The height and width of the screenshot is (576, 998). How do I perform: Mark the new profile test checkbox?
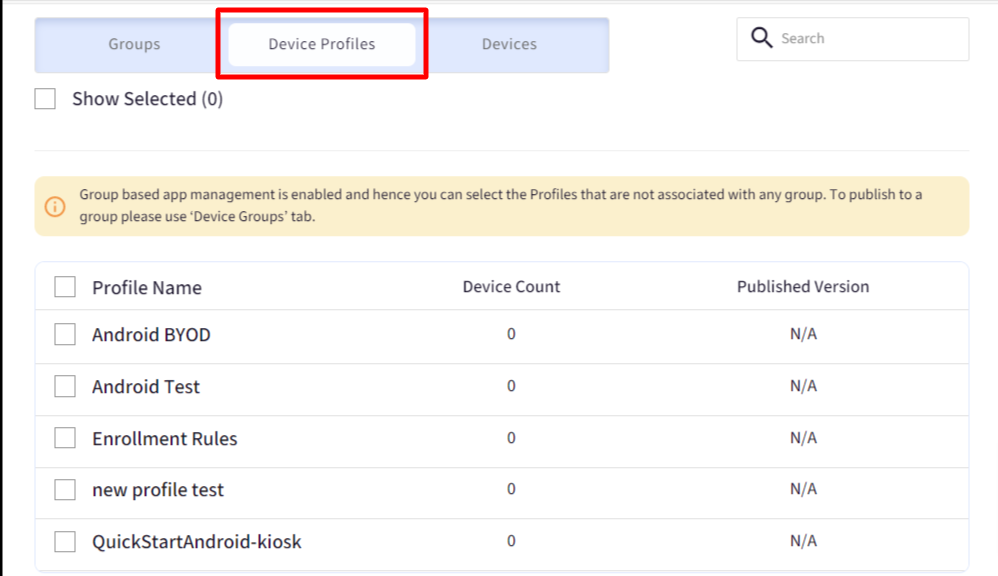point(65,489)
